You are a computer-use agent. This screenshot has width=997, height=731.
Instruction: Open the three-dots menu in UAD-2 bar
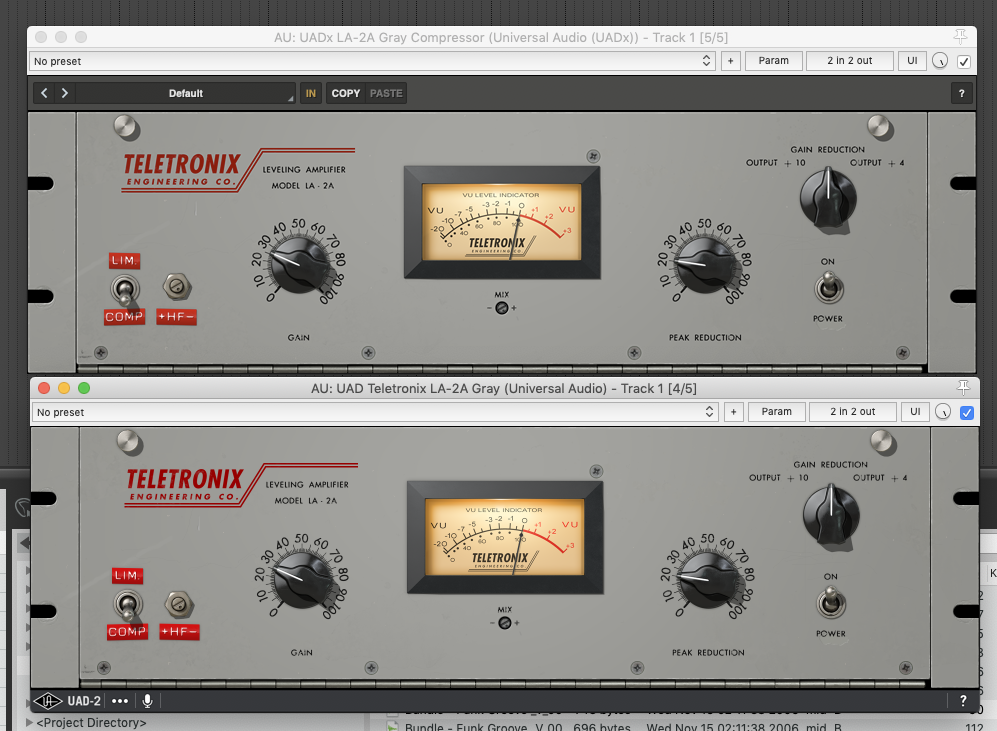[x=120, y=701]
